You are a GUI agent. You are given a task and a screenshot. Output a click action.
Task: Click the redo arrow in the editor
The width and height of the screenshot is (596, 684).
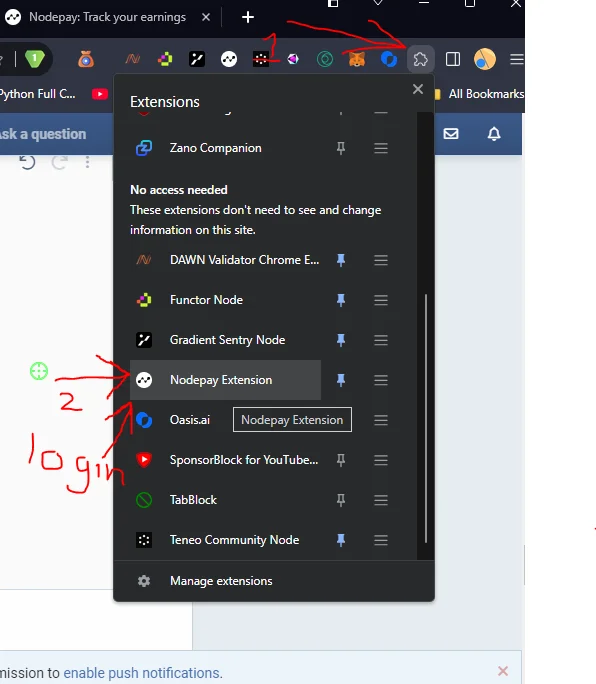[x=59, y=162]
